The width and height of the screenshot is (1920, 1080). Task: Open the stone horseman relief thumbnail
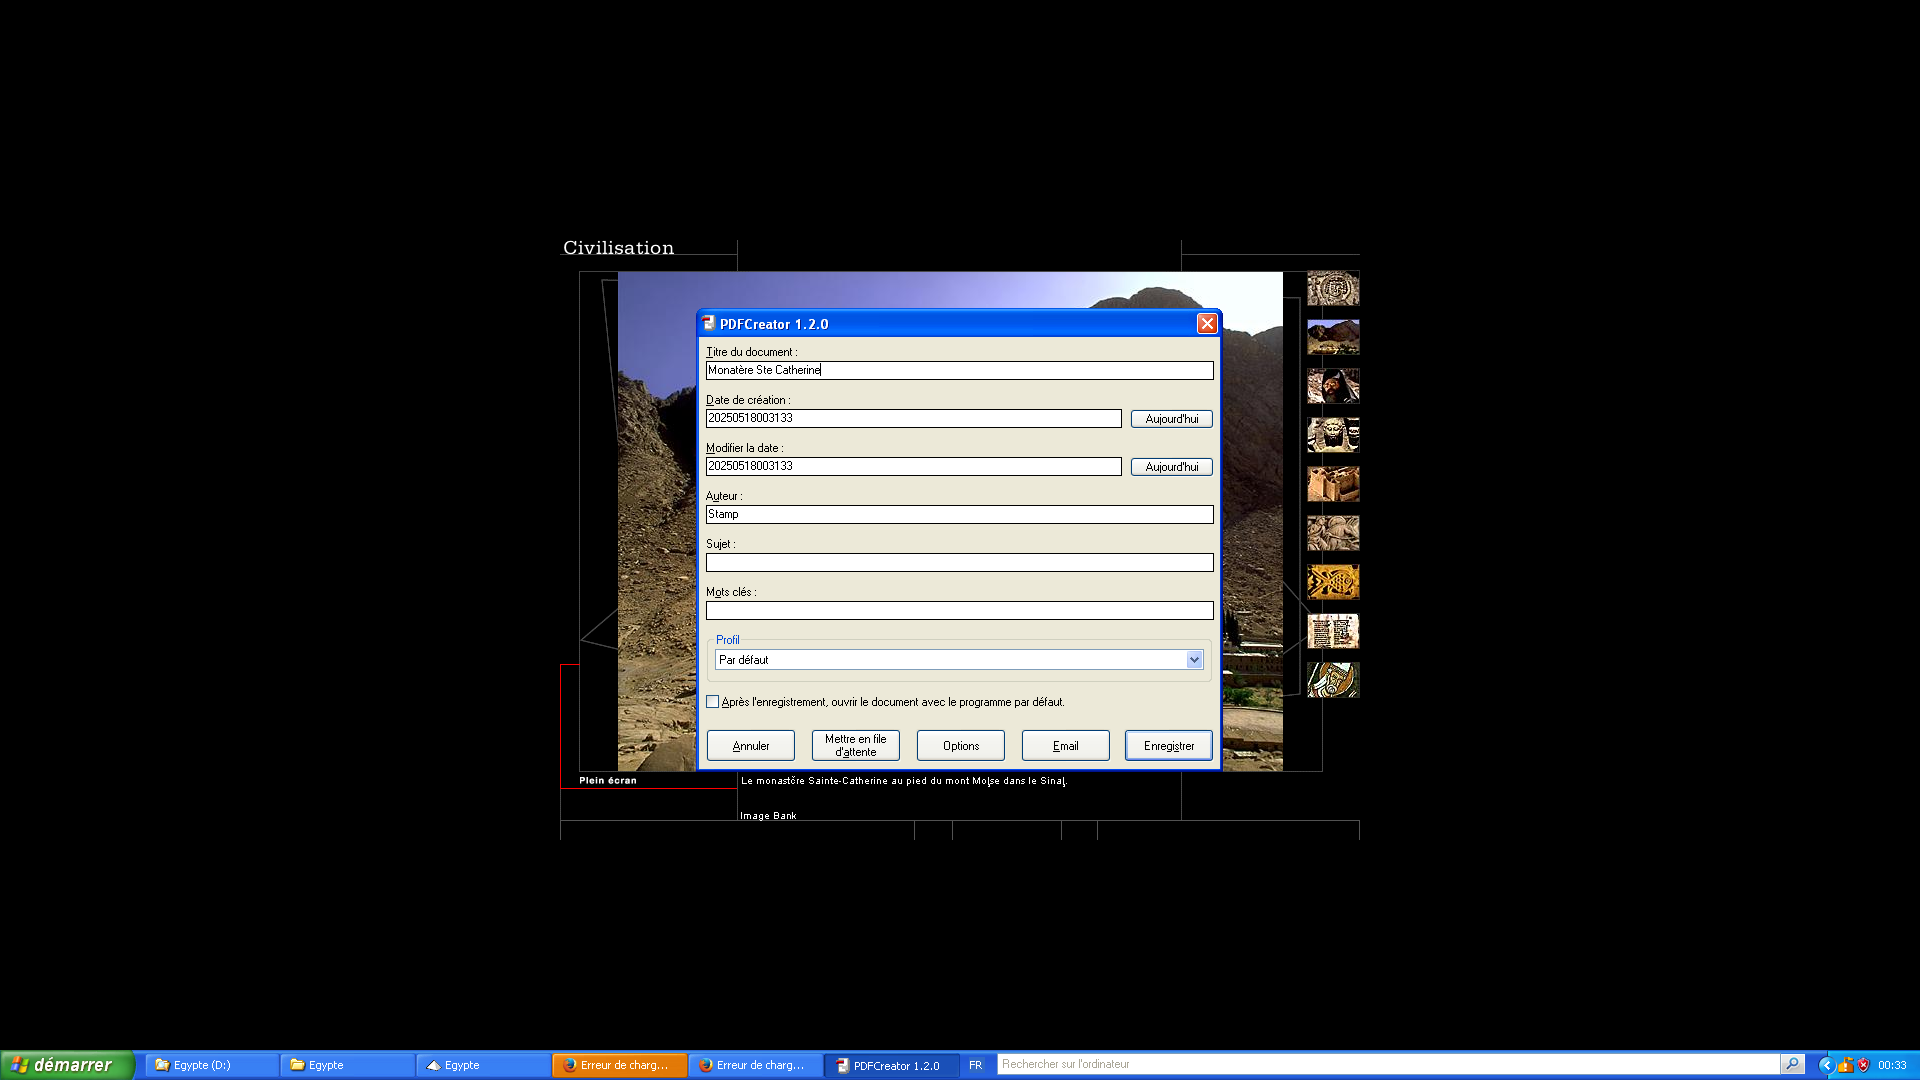1333,533
